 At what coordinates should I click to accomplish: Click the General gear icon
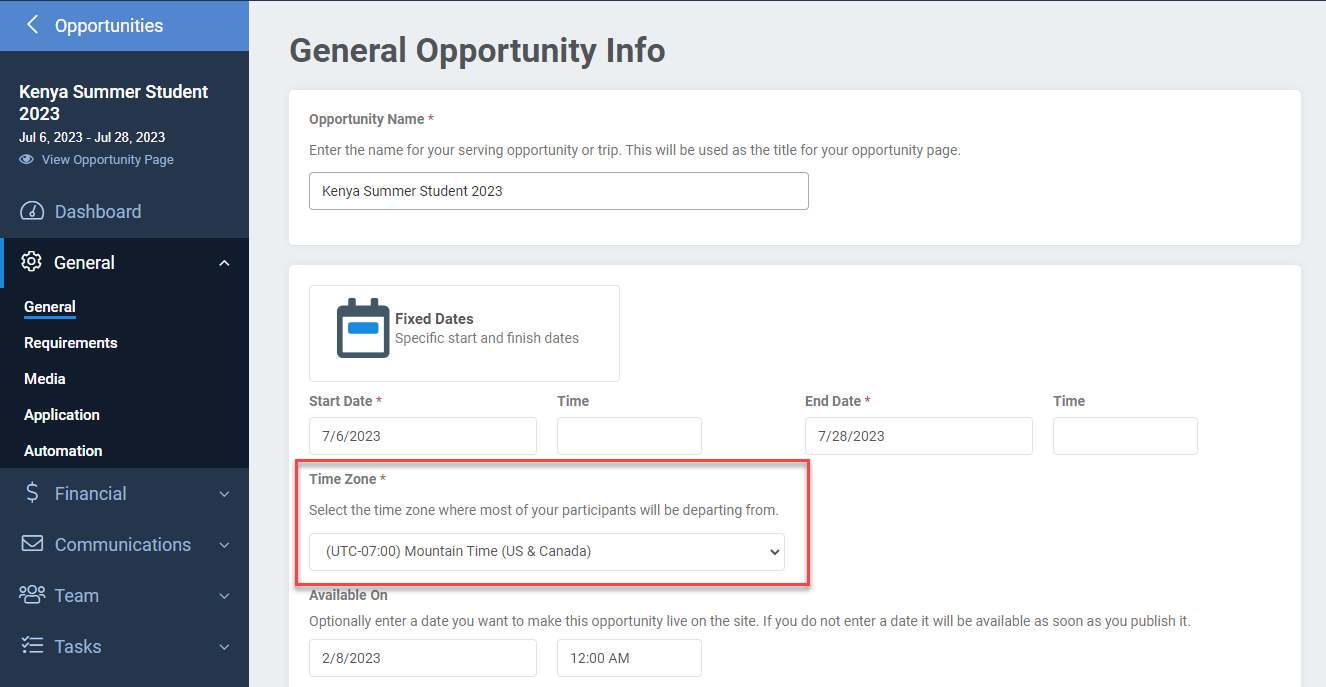point(31,262)
